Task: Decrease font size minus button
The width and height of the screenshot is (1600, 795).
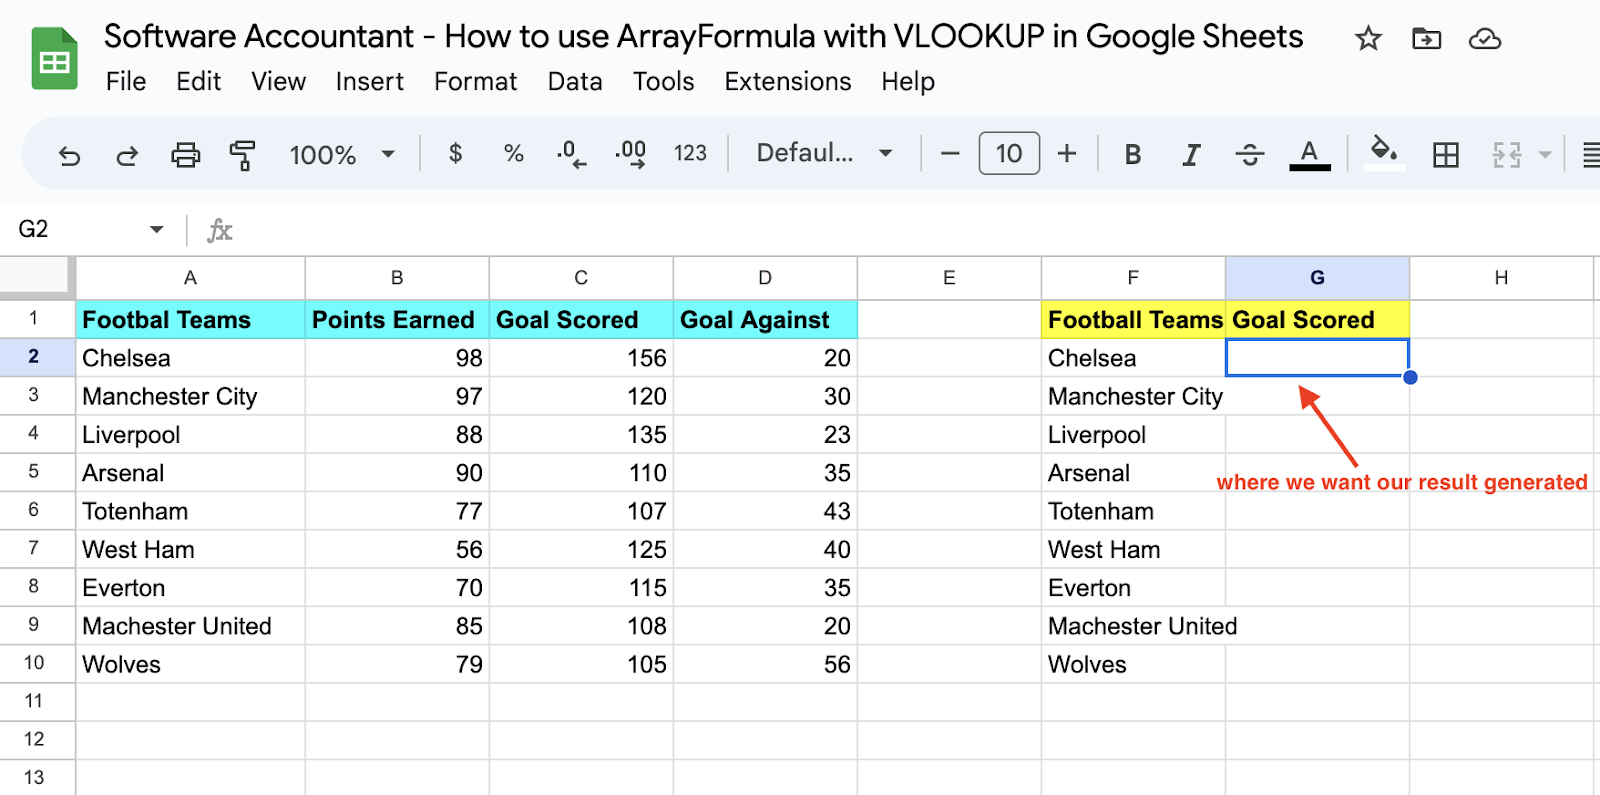Action: 950,154
